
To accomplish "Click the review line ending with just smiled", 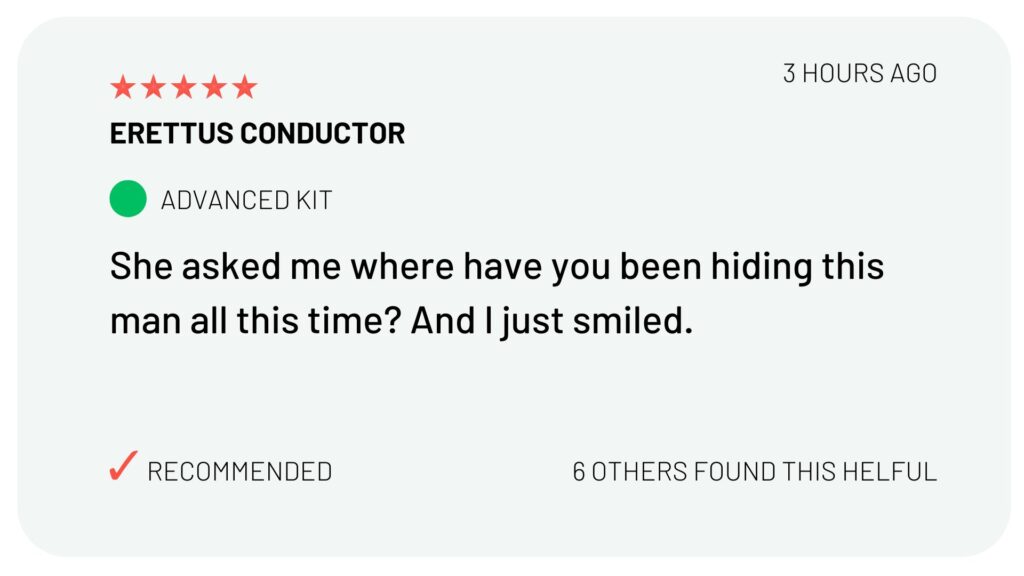I will 400,322.
